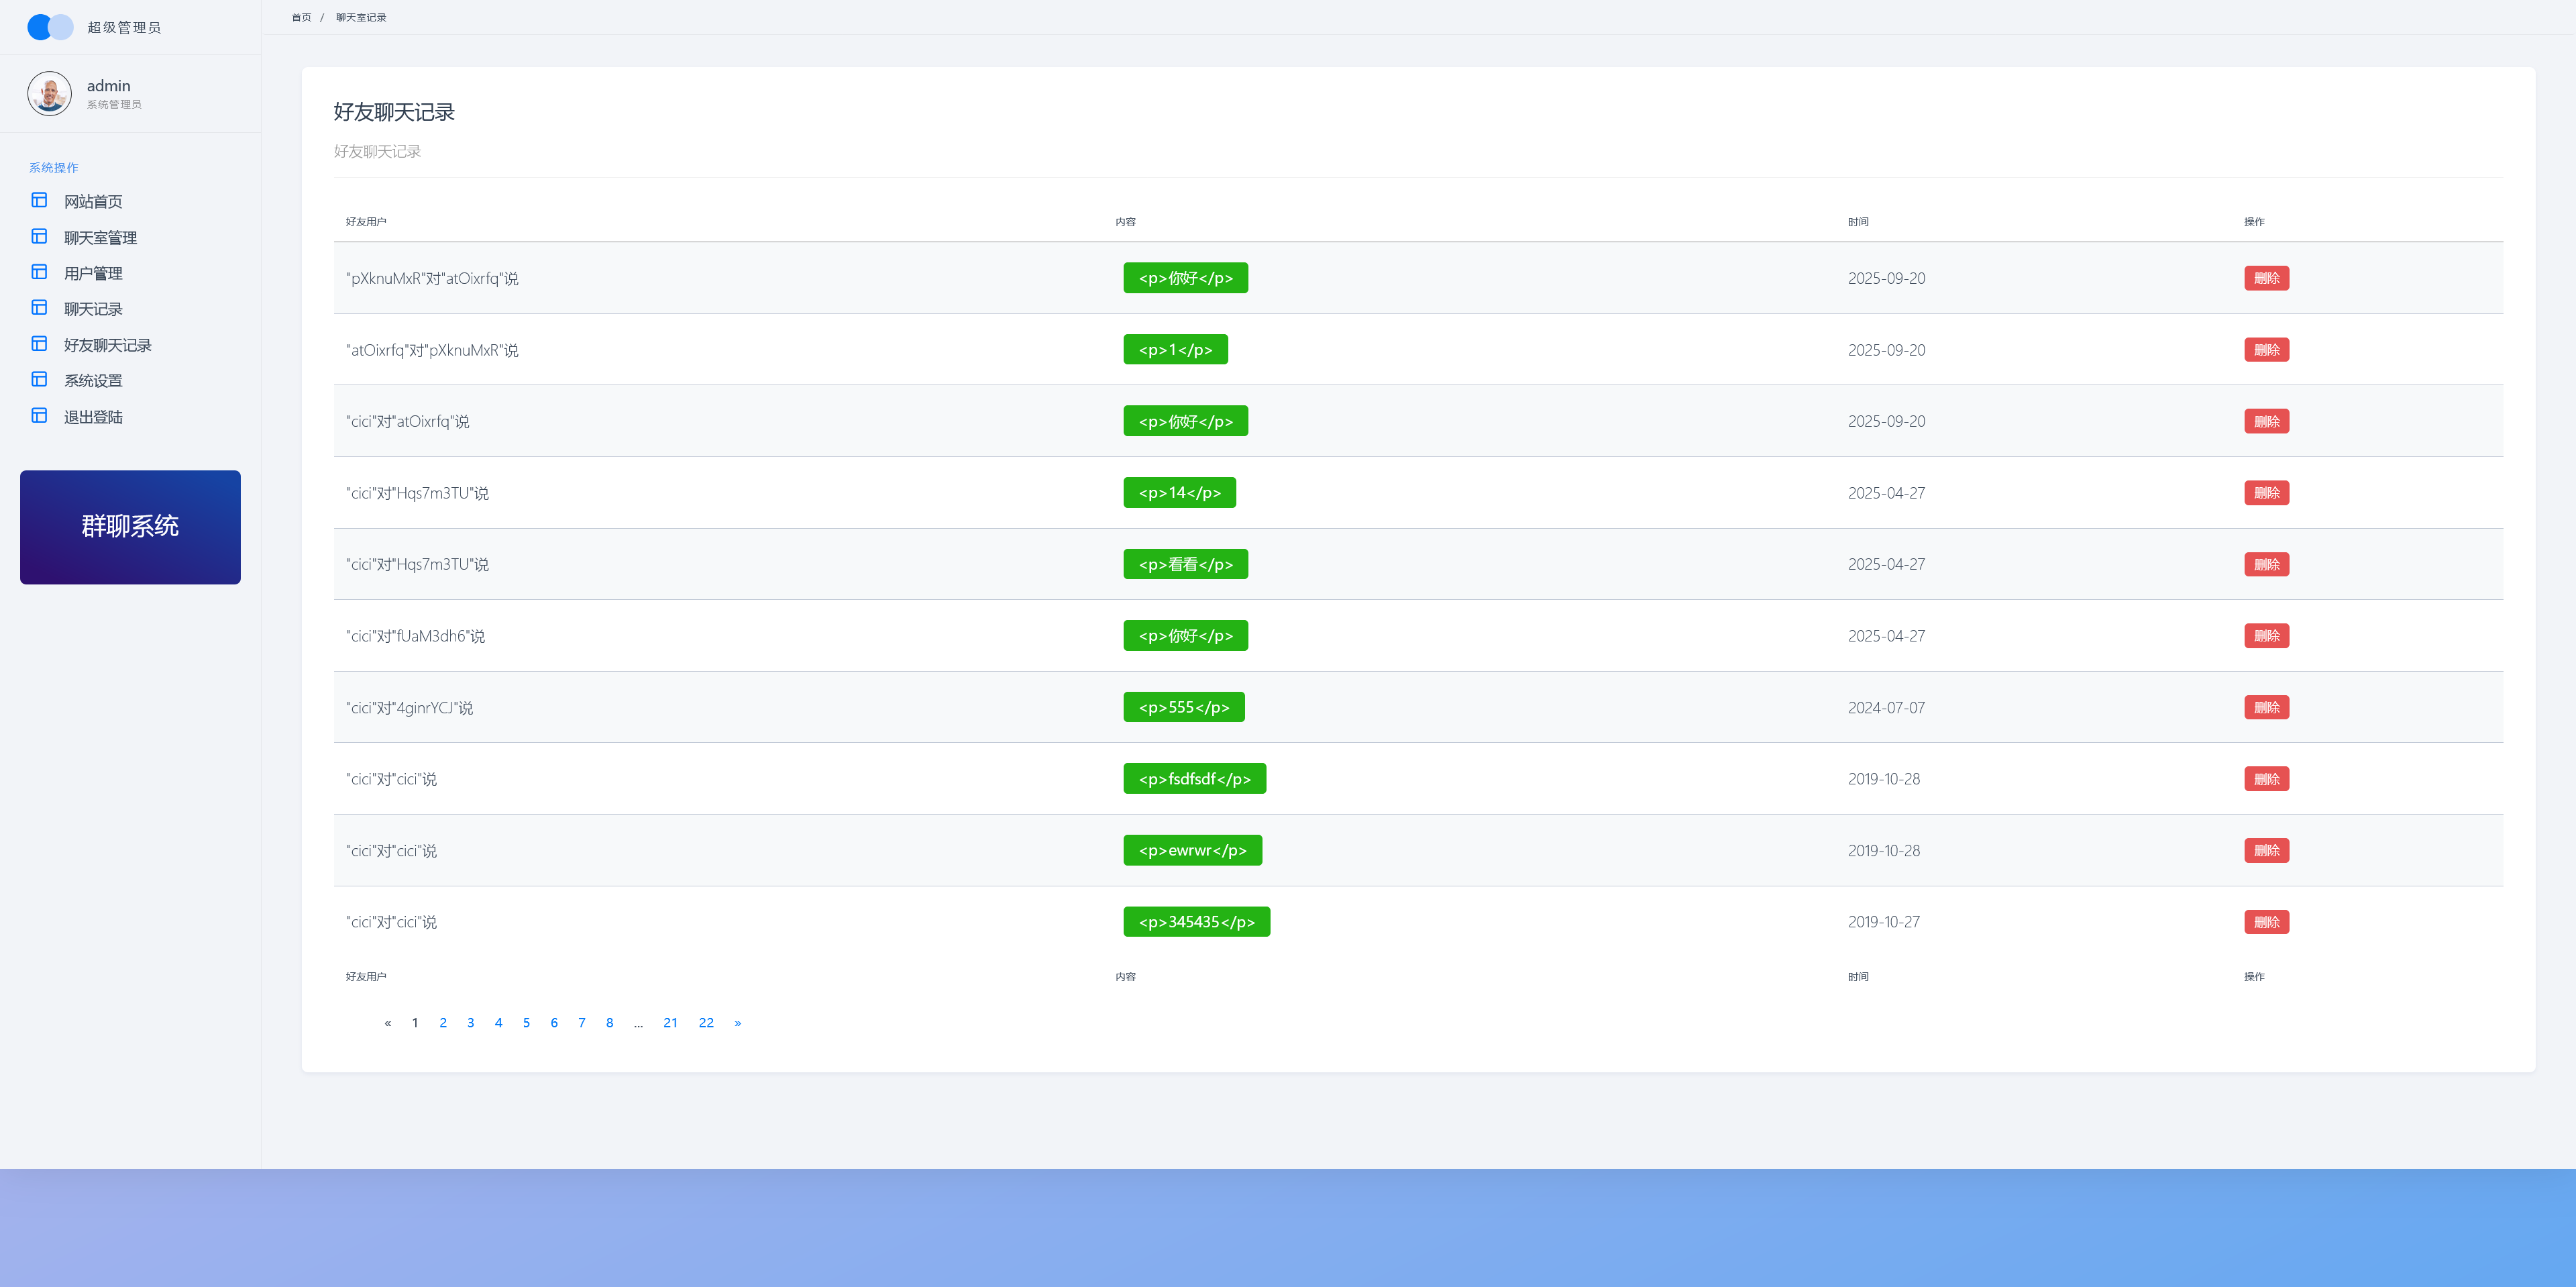Delete the pXknuMxR to atOixrfq message
The width and height of the screenshot is (2576, 1287).
(2266, 278)
